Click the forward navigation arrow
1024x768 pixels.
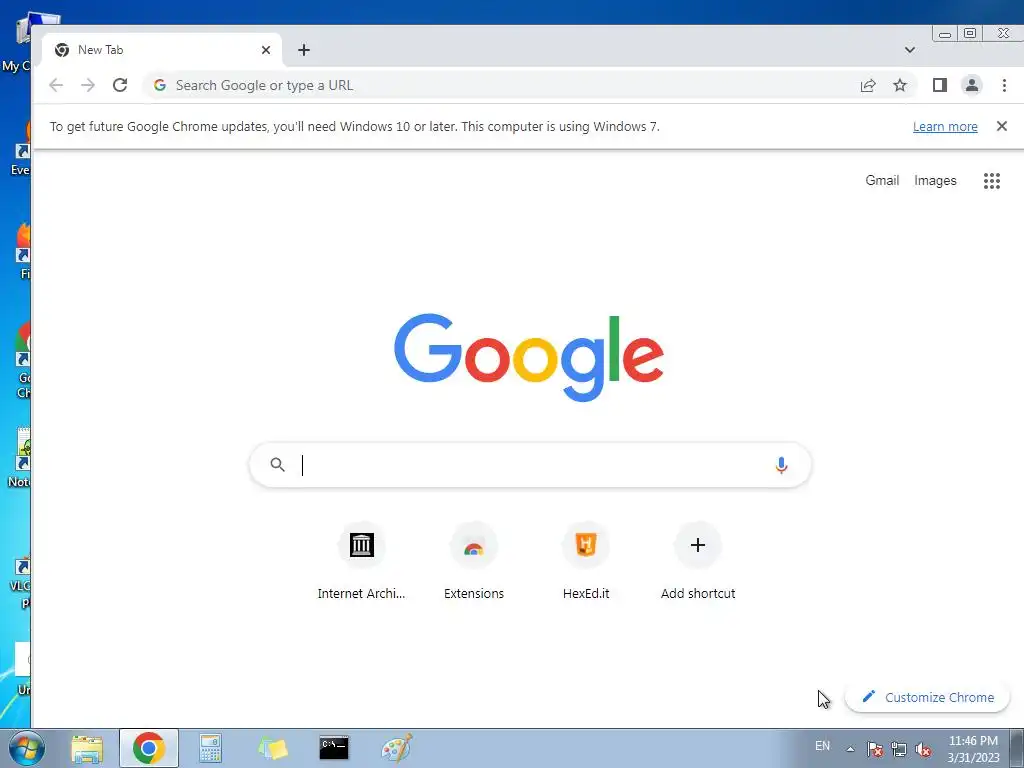(x=88, y=85)
